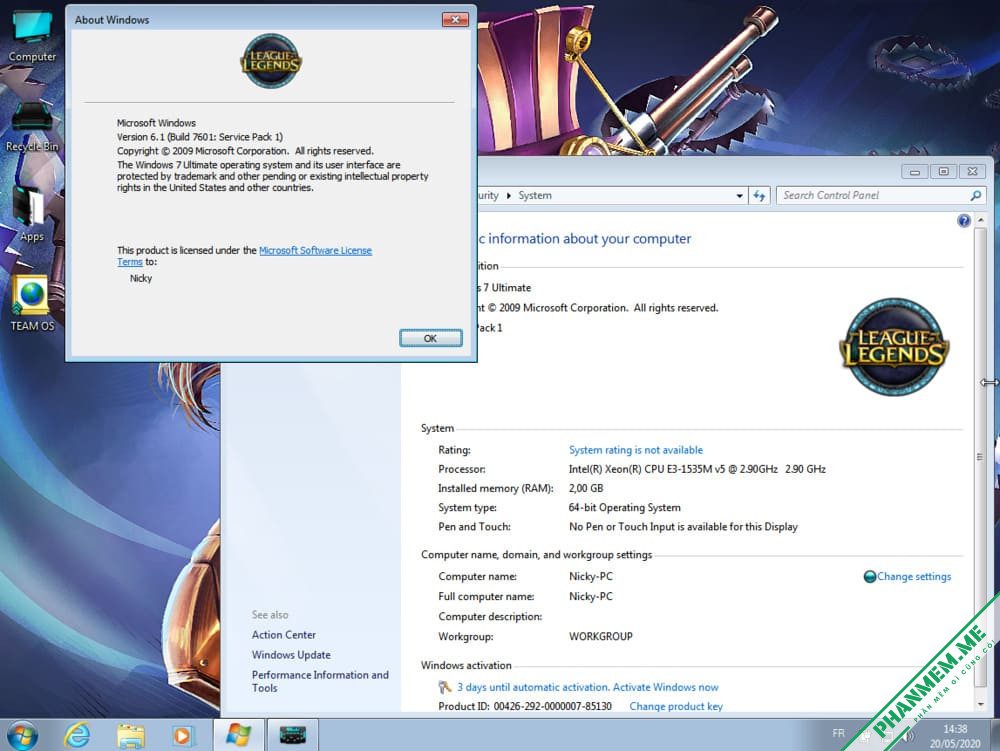Open the Terms link in About Windows
Screen dimensions: 1000x751
(x=129, y=262)
